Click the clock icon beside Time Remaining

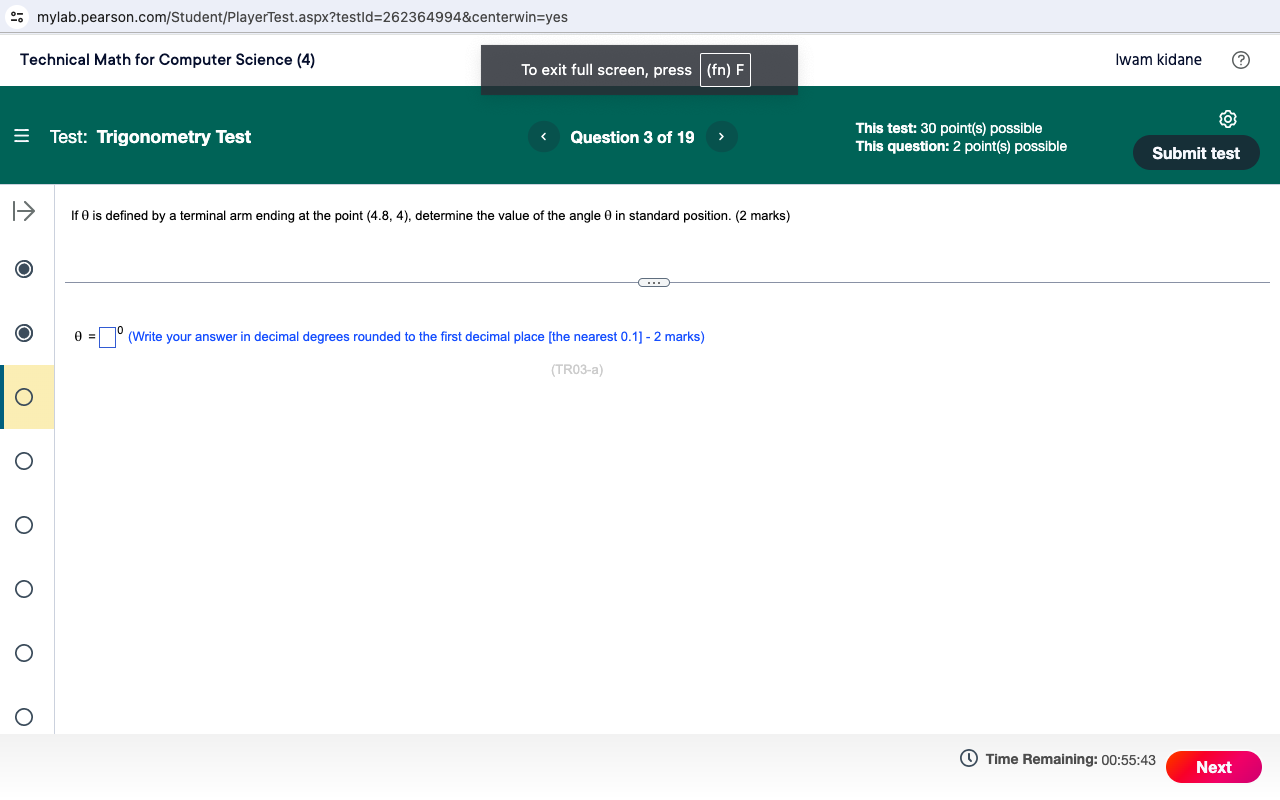968,758
